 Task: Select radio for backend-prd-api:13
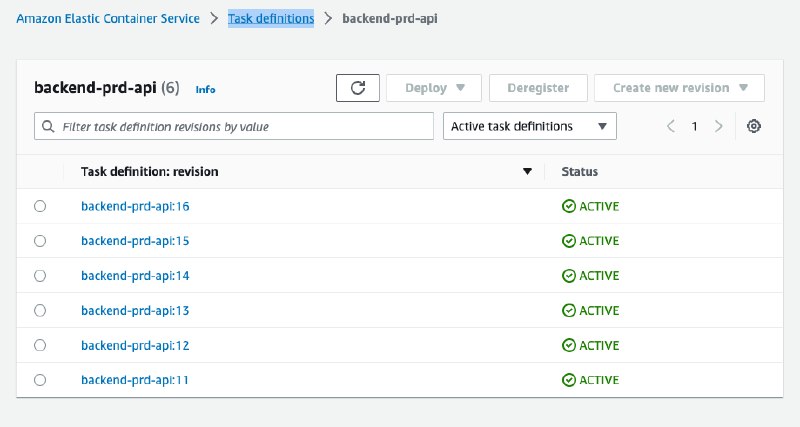pyautogui.click(x=40, y=310)
